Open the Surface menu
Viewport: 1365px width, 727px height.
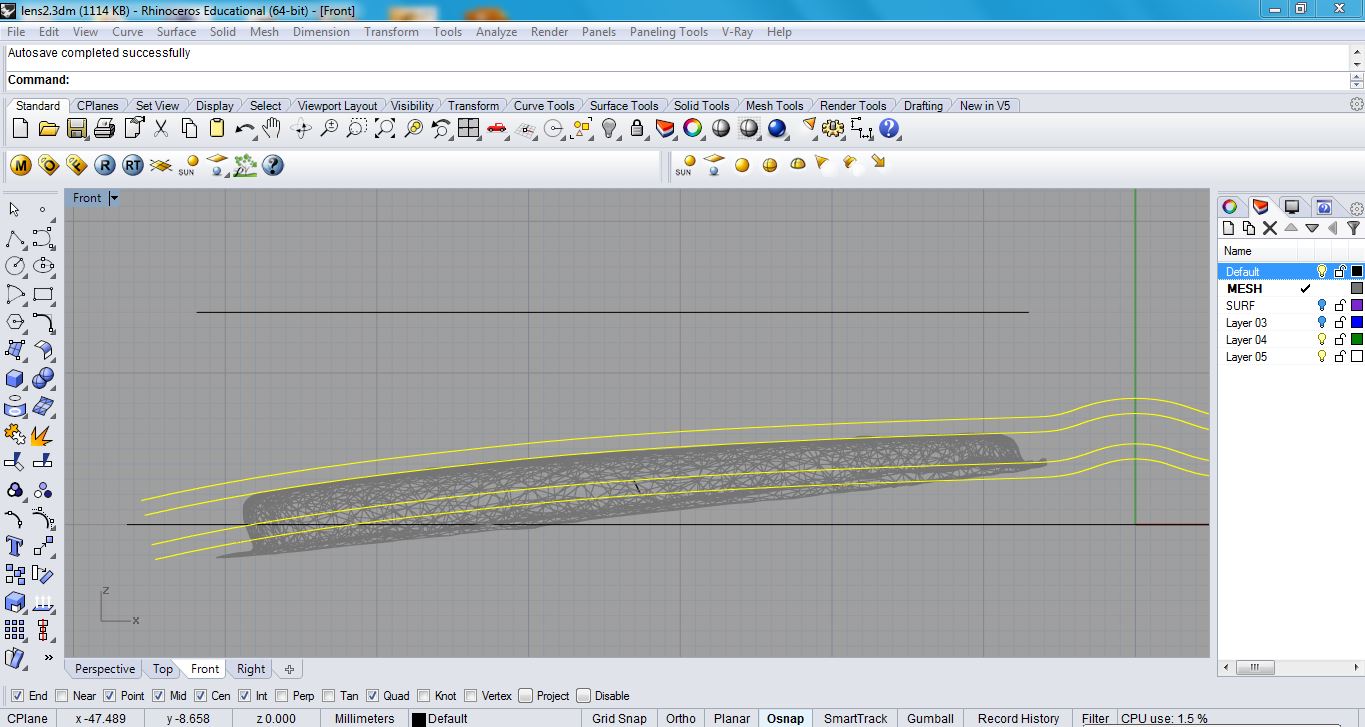tap(176, 32)
